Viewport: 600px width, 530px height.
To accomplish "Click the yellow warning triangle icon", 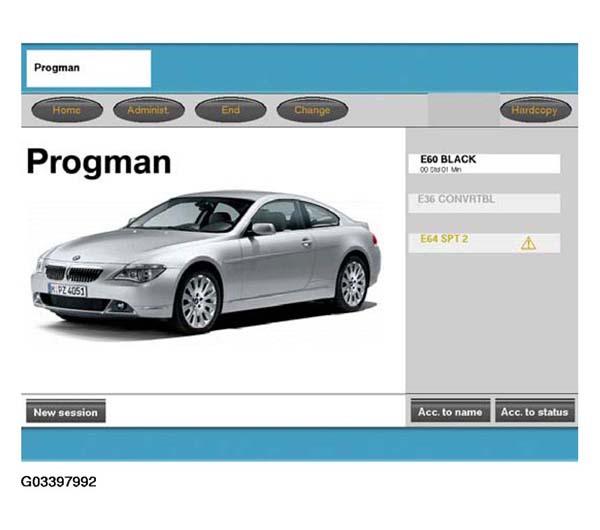I will [528, 243].
